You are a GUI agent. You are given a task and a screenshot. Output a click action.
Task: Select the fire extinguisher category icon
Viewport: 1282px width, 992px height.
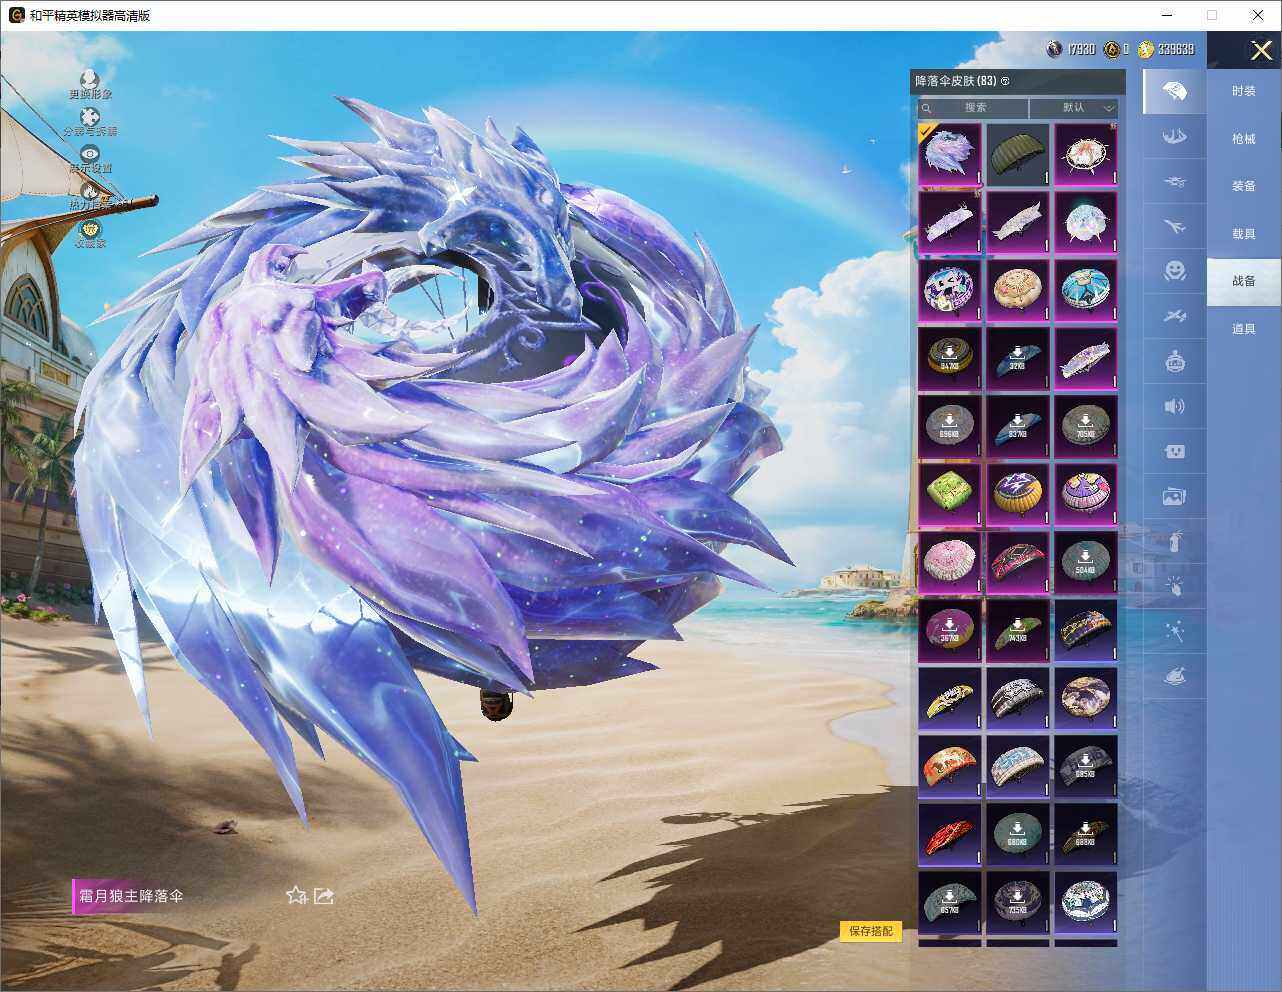point(1175,541)
